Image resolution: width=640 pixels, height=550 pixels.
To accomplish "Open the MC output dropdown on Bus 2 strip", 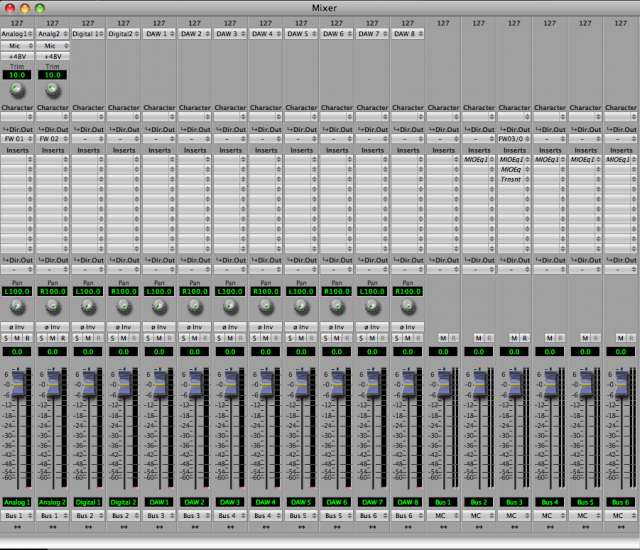I will pos(479,516).
